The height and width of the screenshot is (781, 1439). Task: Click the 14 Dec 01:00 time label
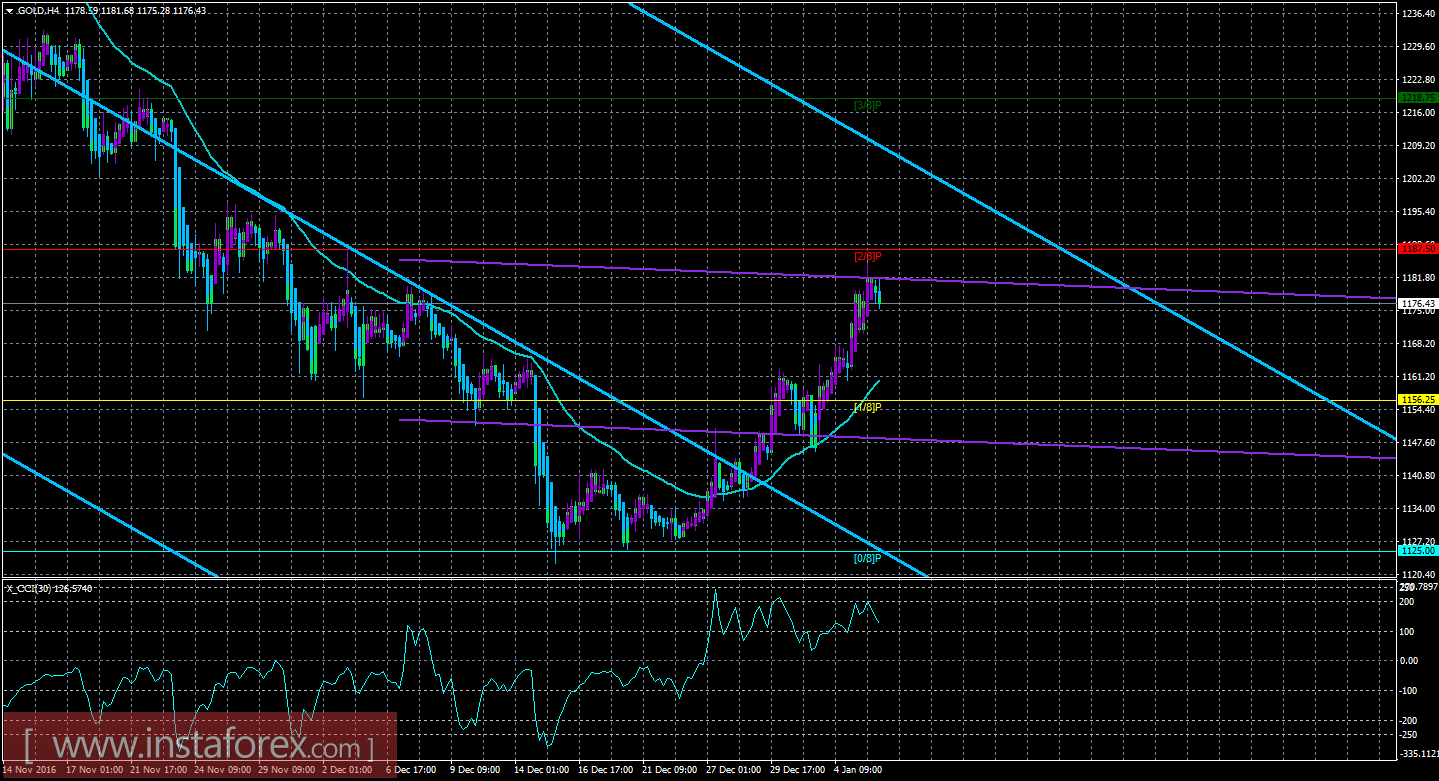click(x=539, y=771)
